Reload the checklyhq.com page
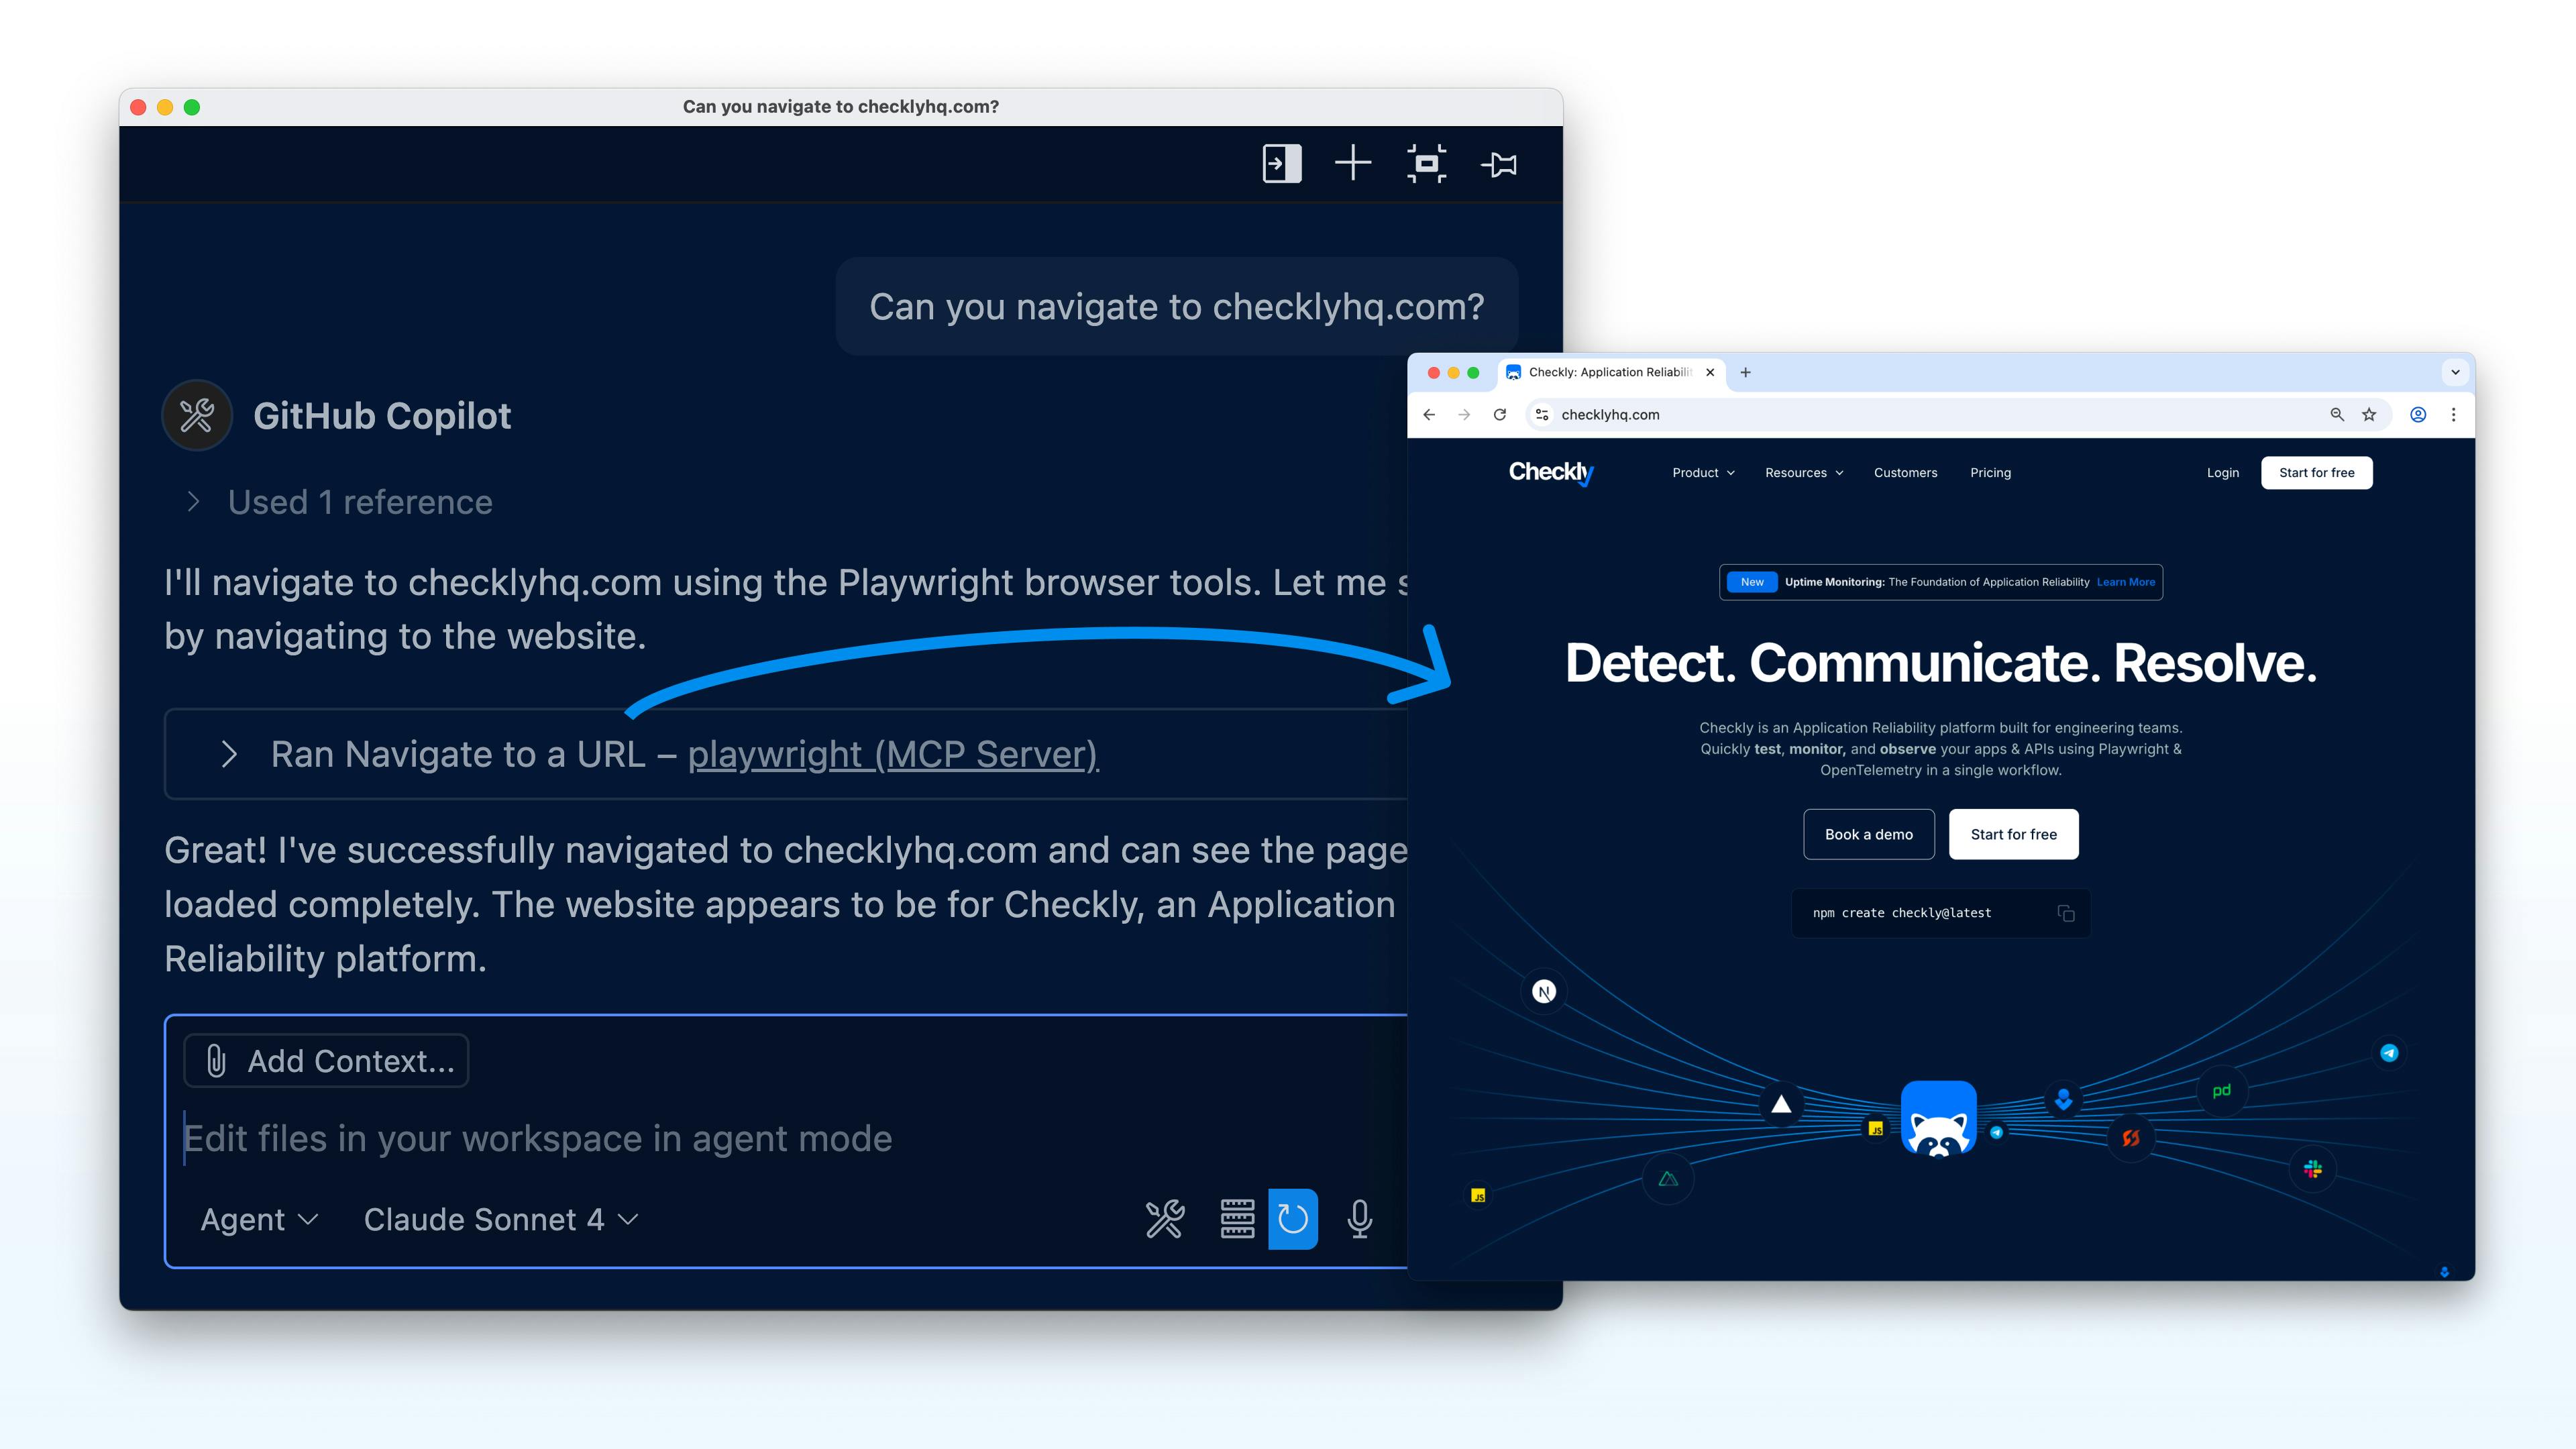 pyautogui.click(x=1500, y=415)
